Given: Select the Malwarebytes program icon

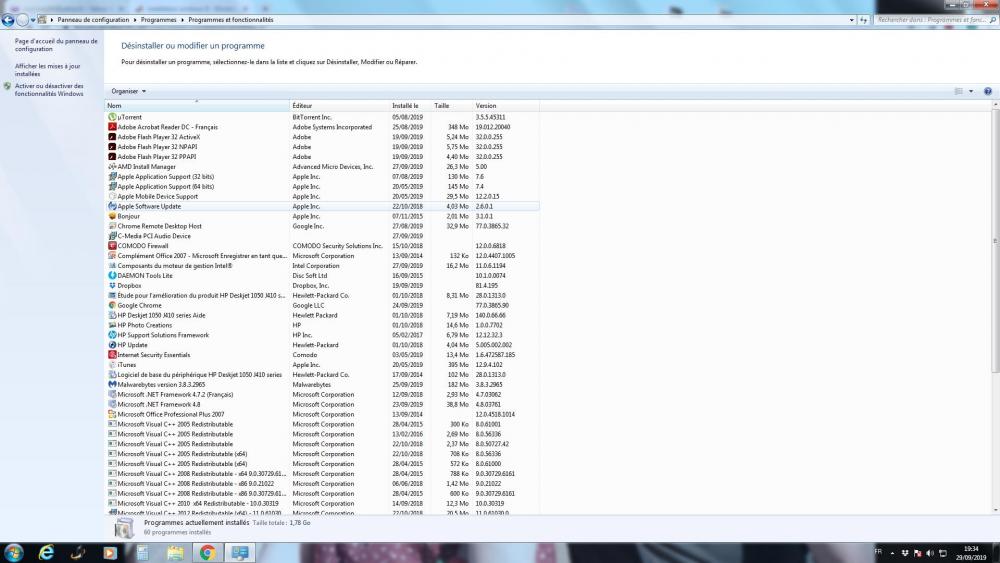Looking at the screenshot, I should coord(112,384).
